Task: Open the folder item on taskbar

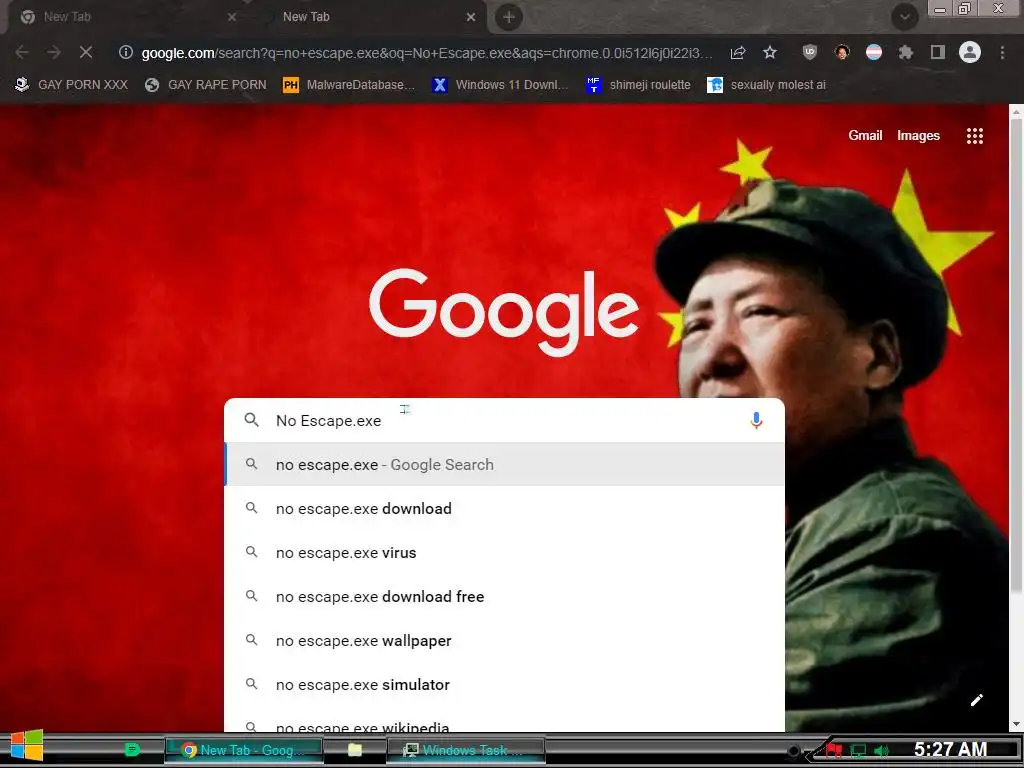Action: [x=355, y=750]
